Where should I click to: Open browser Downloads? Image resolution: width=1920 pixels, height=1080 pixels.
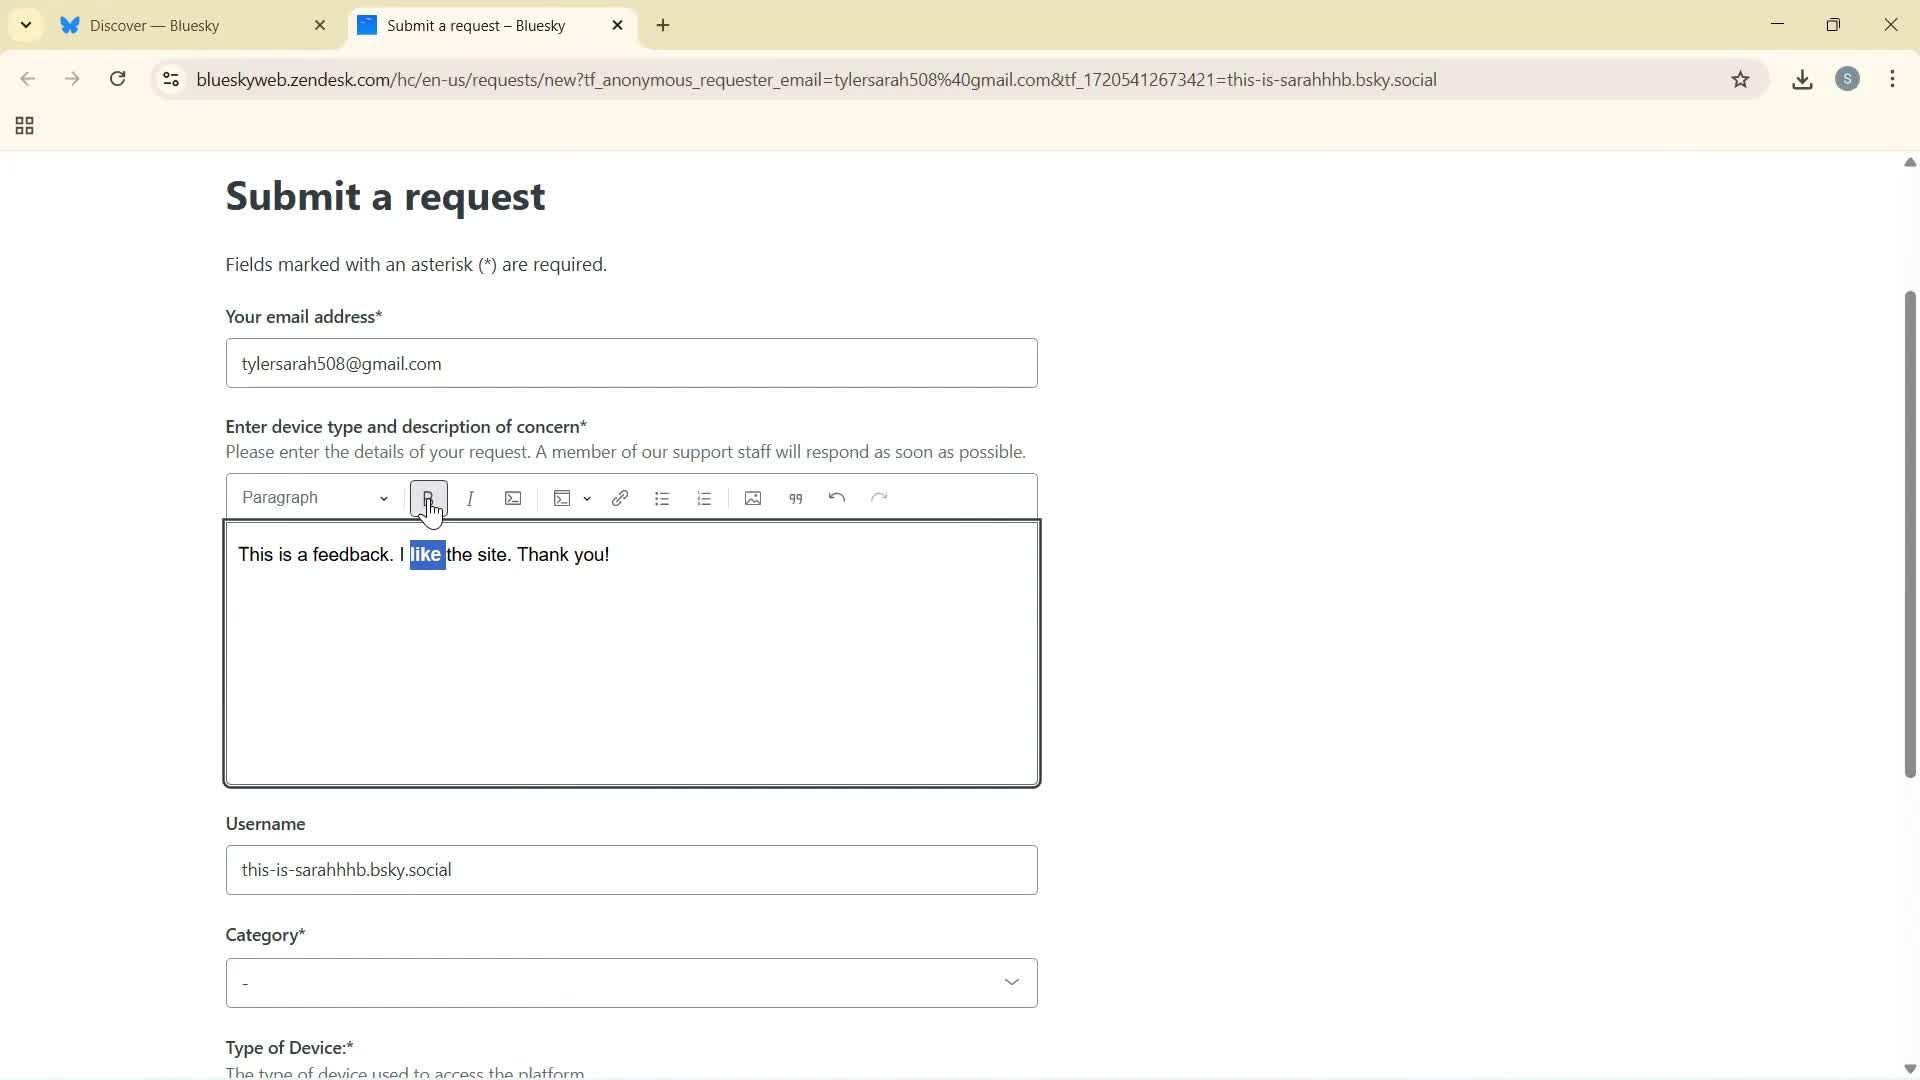point(1802,79)
